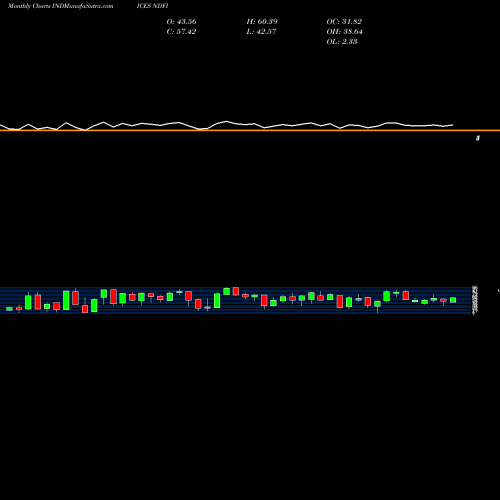Screen dimensions: 500x500
Task: Click the 'Monthly Charts INDMunafaSutra.com' title text
Action: coord(61,6)
